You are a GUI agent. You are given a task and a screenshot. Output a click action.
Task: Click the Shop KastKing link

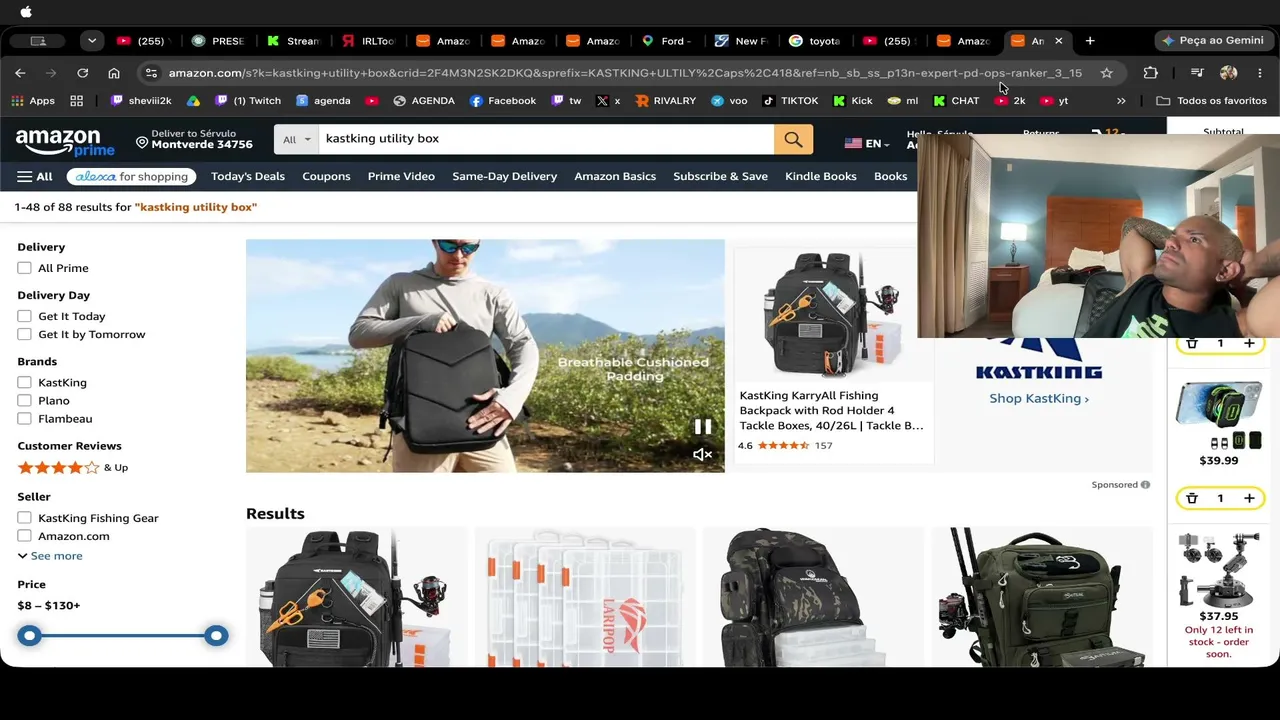click(1039, 398)
